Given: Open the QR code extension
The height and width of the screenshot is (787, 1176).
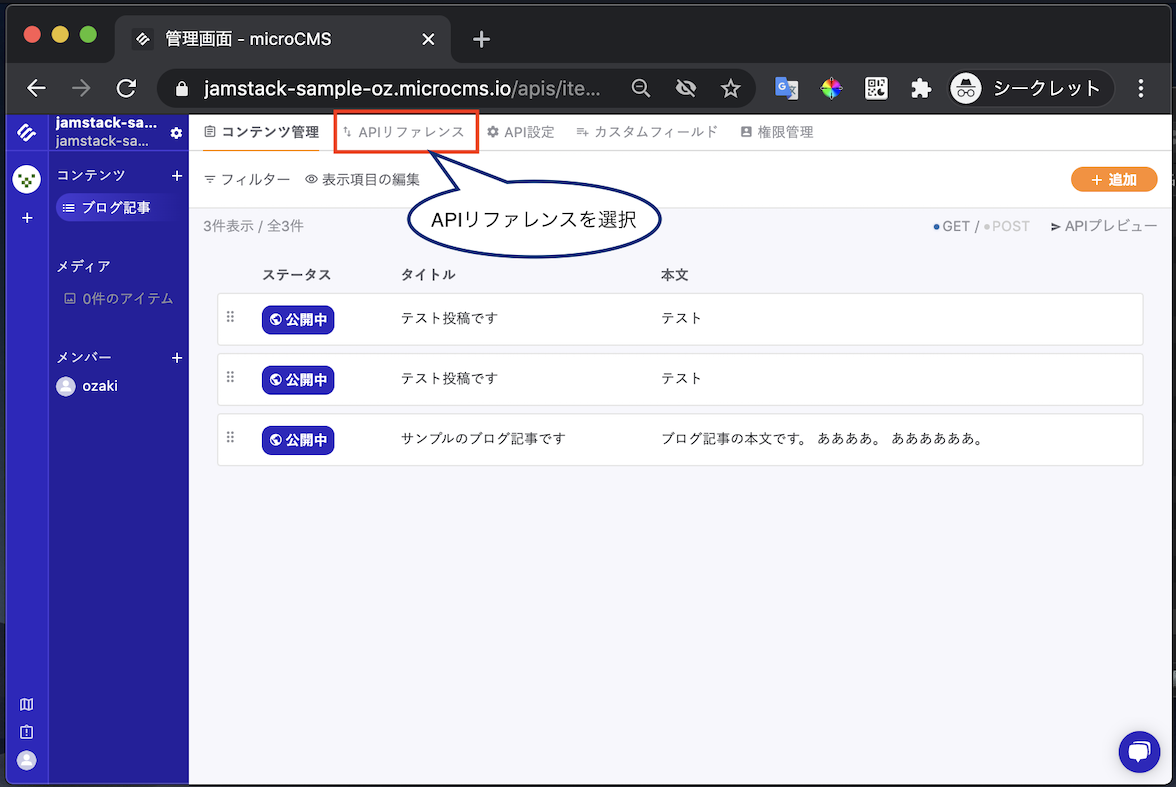Looking at the screenshot, I should pyautogui.click(x=876, y=89).
